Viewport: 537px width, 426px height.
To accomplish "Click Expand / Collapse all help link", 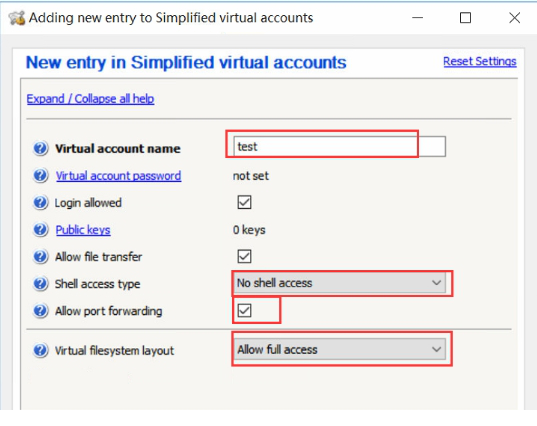I will [90, 99].
